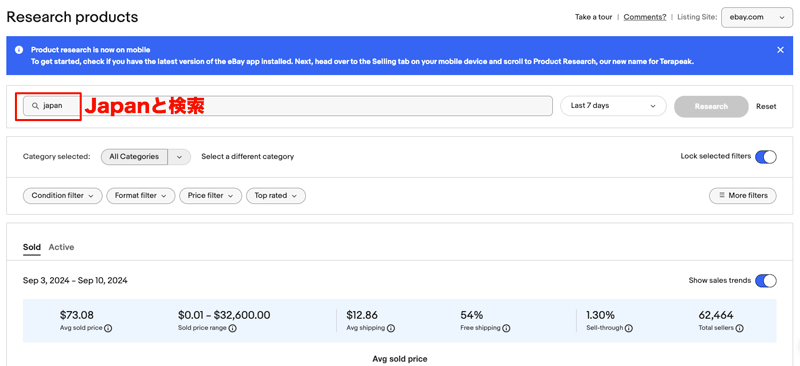The width and height of the screenshot is (800, 366).
Task: Open the Listing Site ebay.com dropdown
Action: 757,17
